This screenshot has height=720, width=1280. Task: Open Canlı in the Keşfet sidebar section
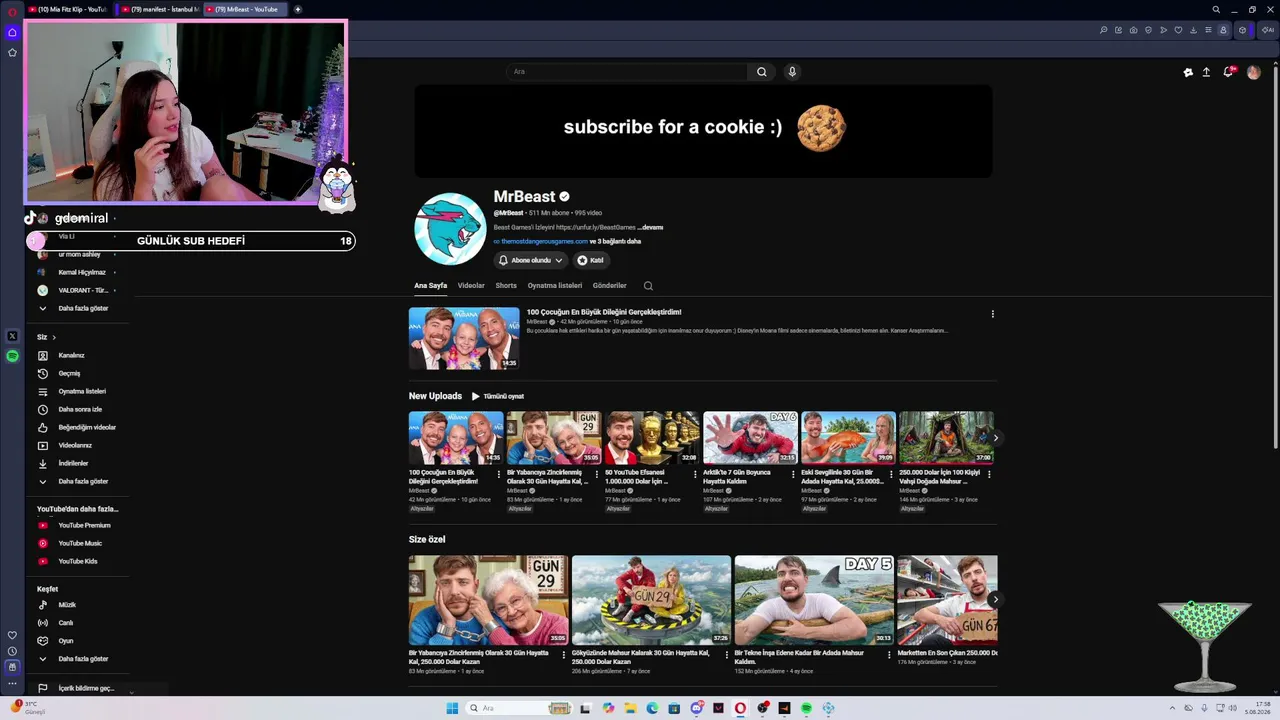[66, 623]
